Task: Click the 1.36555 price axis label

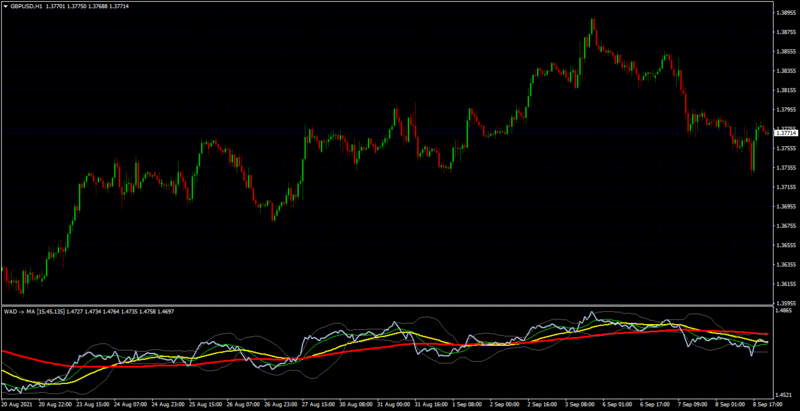Action: click(x=786, y=246)
